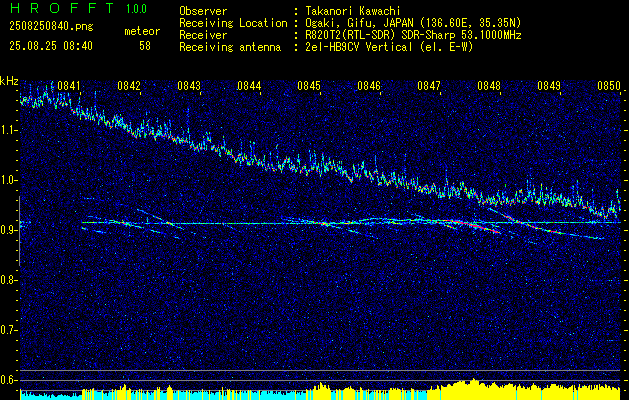
Task: Click the 1.0 kHz axis label
Action: point(8,180)
